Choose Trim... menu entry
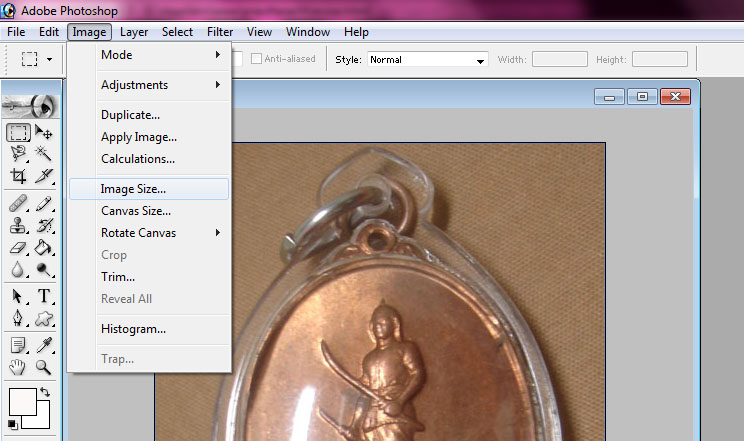The height and width of the screenshot is (441, 744). [149, 277]
